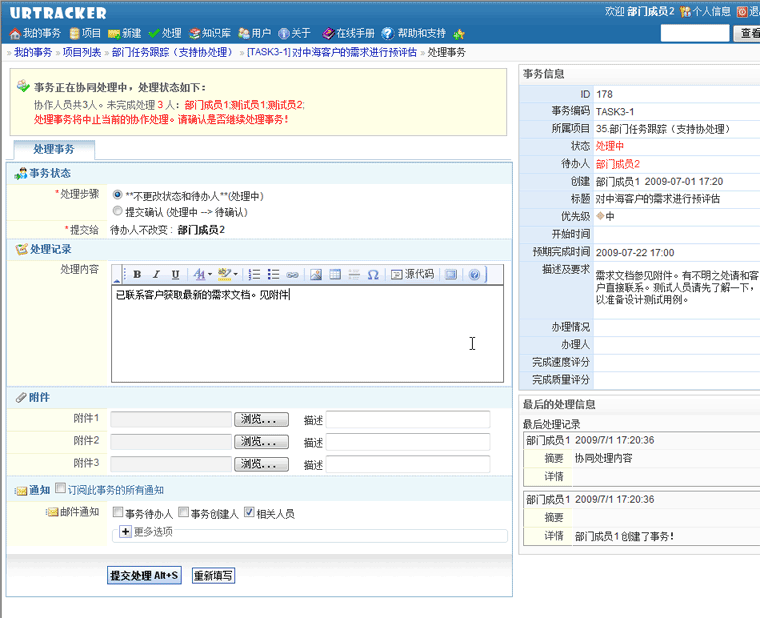This screenshot has width=760, height=618.
Task: Toggle italic formatting in editor
Action: coord(156,274)
